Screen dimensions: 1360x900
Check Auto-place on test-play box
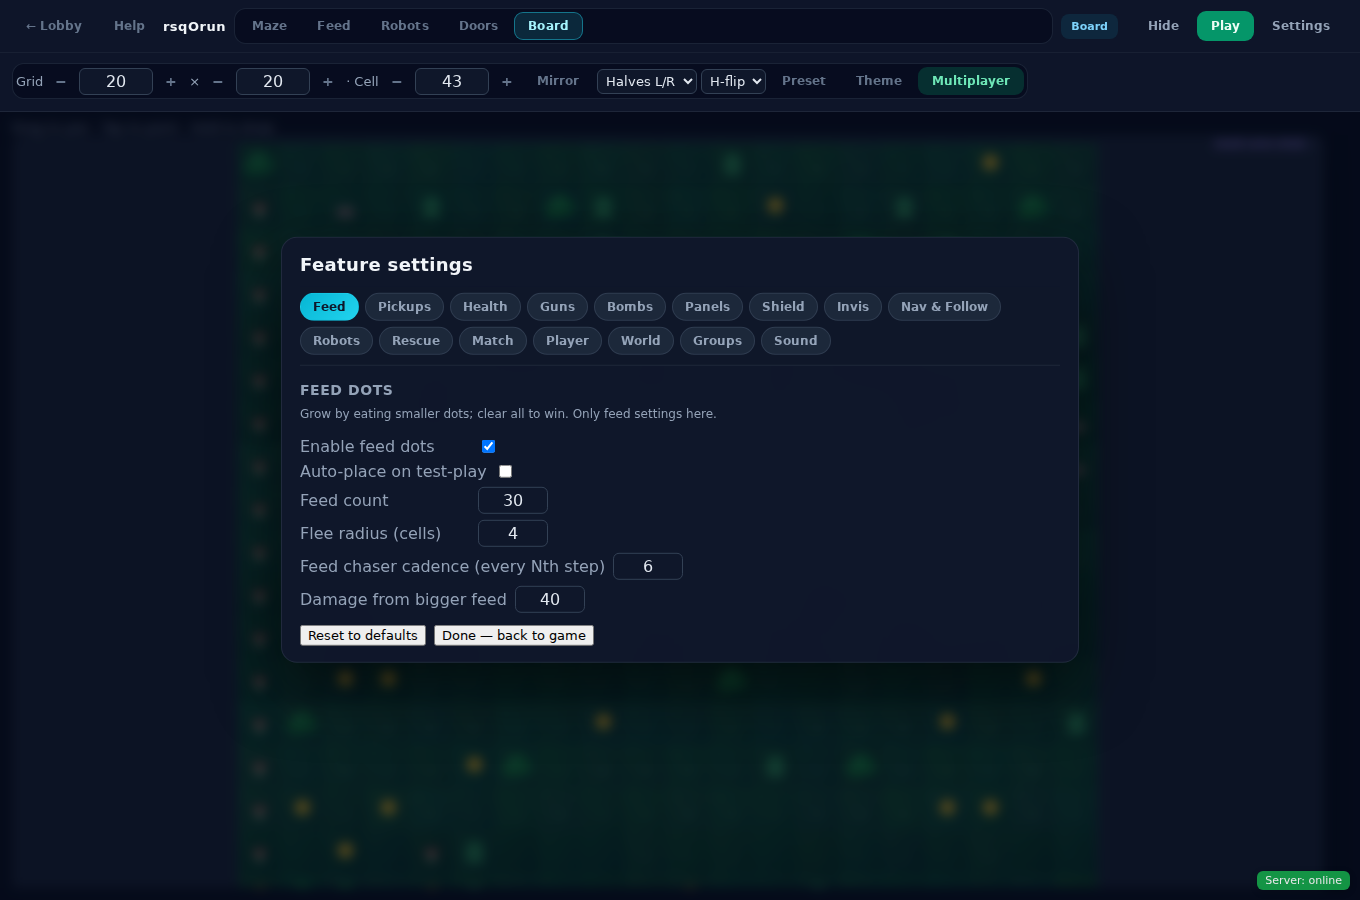506,472
